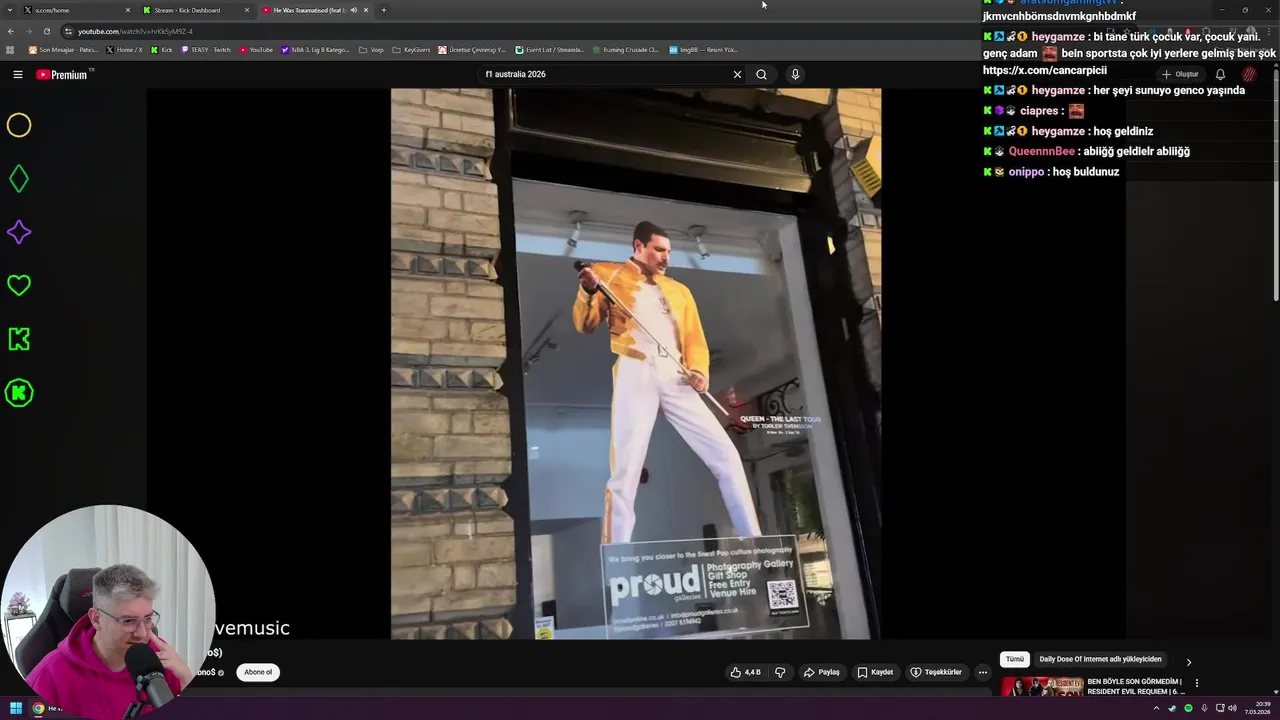Open the YouTube bookmark
The image size is (1280, 720).
pyautogui.click(x=256, y=49)
